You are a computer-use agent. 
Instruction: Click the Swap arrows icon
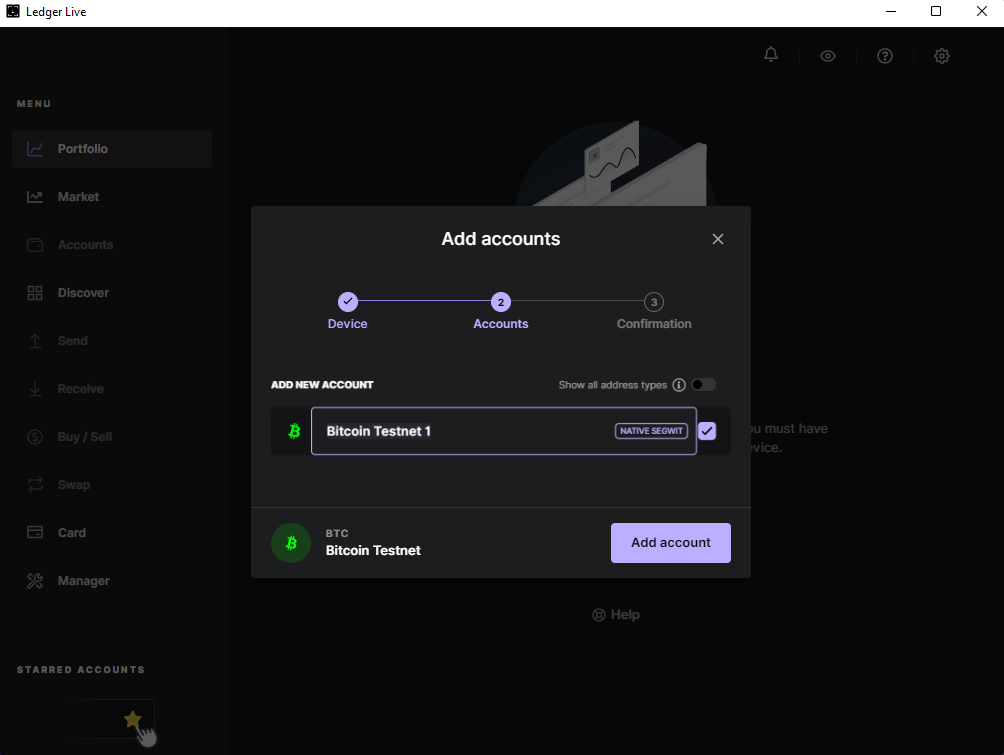tap(35, 485)
